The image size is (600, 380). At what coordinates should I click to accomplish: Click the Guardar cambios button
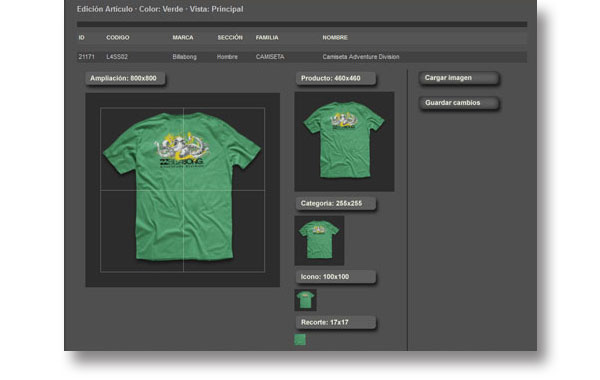pyautogui.click(x=459, y=103)
